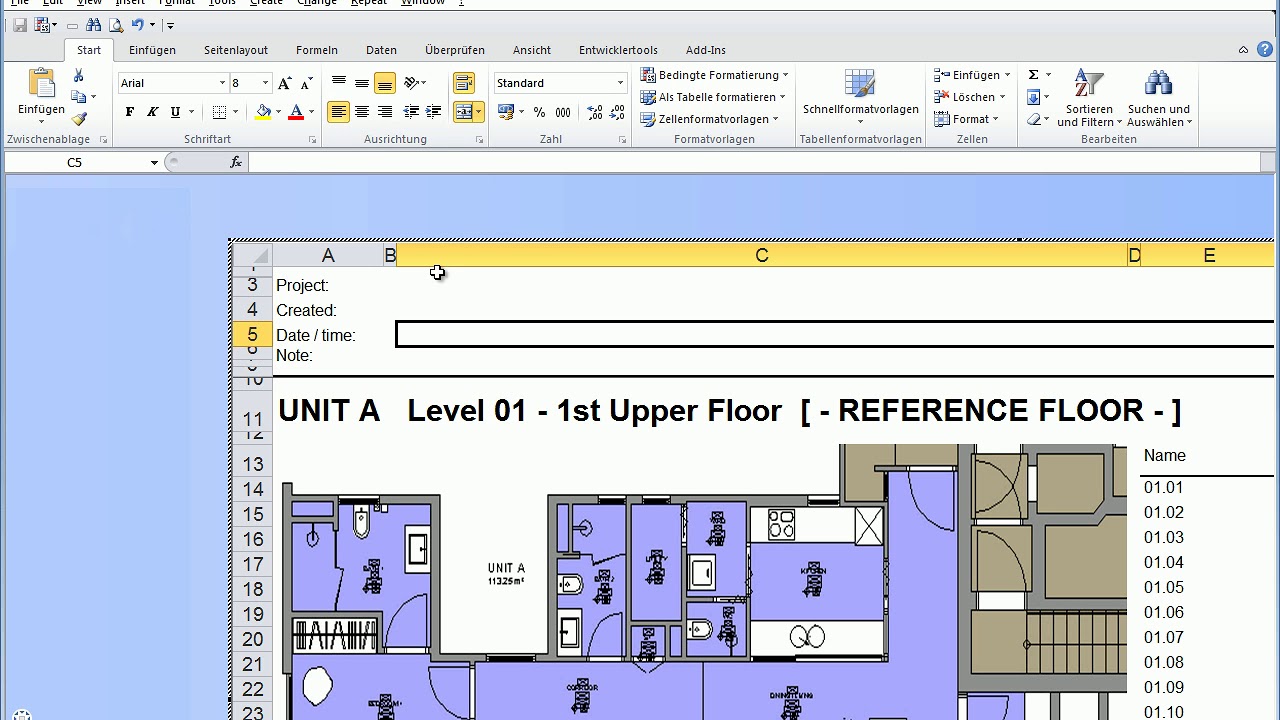This screenshot has width=1280, height=720.
Task: Toggle center horizontal alignment
Action: [362, 112]
